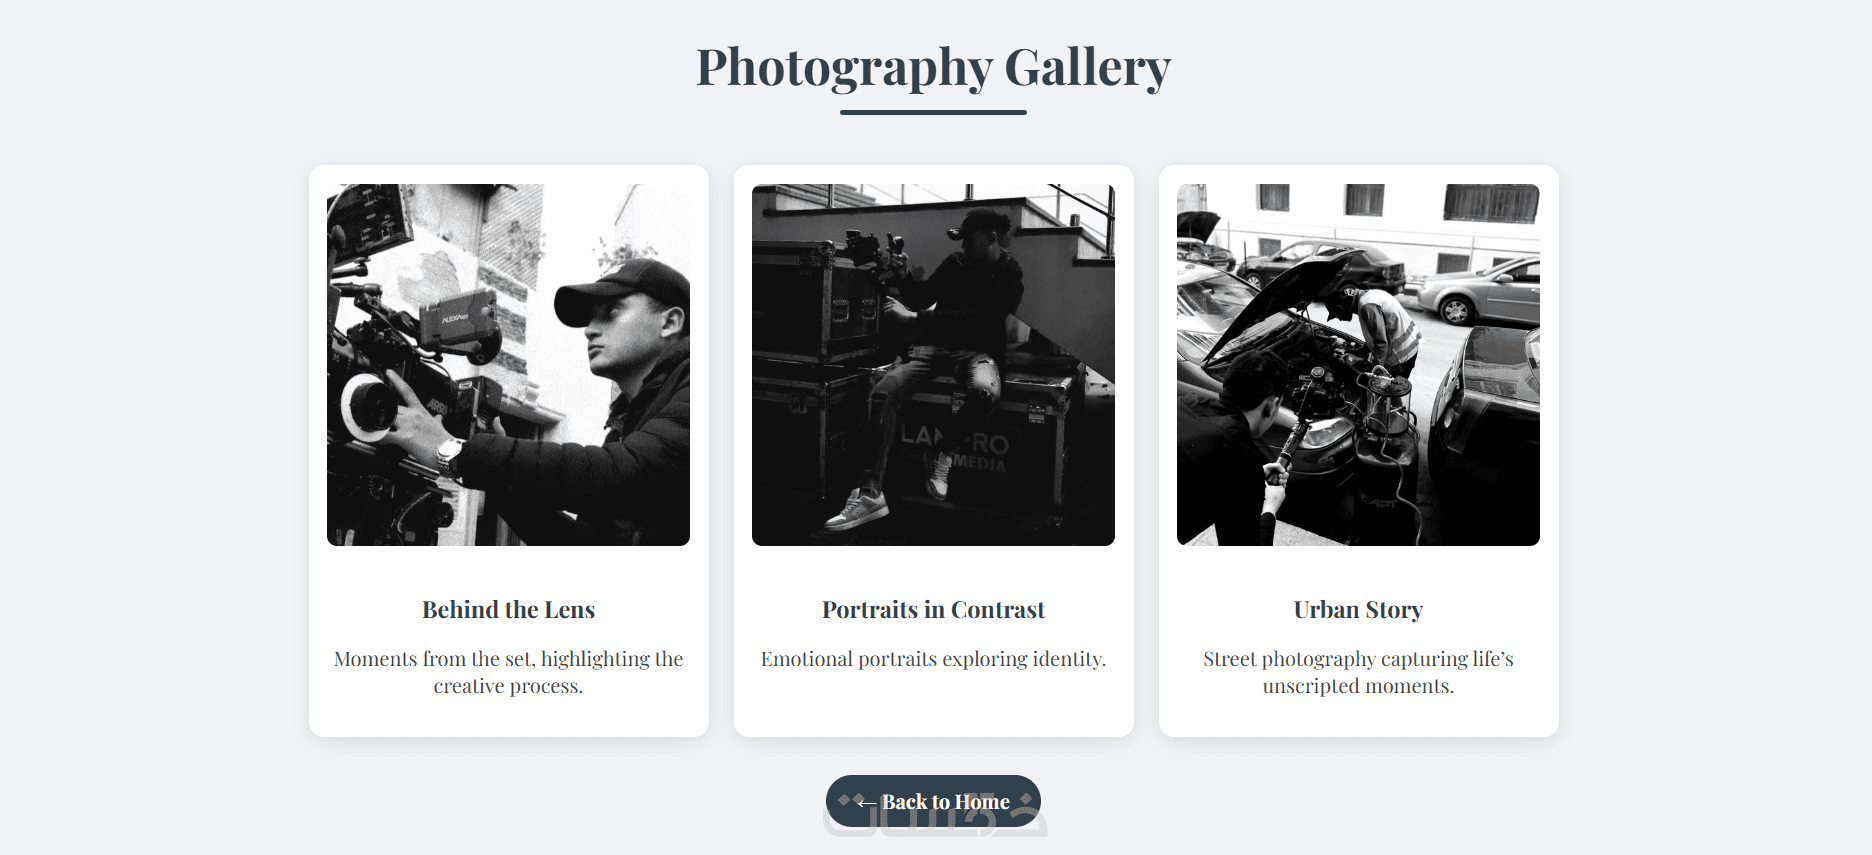1872x855 pixels.
Task: Open the Portraits in Contrast photo
Action: point(933,365)
